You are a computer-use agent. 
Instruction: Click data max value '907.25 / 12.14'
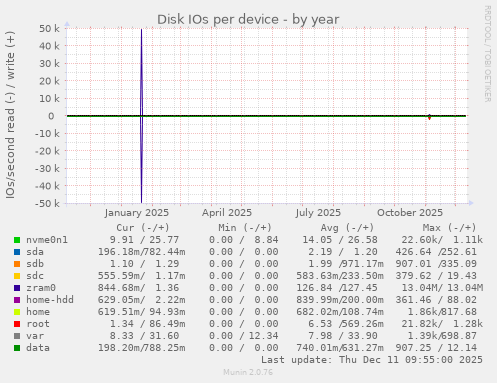point(436,348)
